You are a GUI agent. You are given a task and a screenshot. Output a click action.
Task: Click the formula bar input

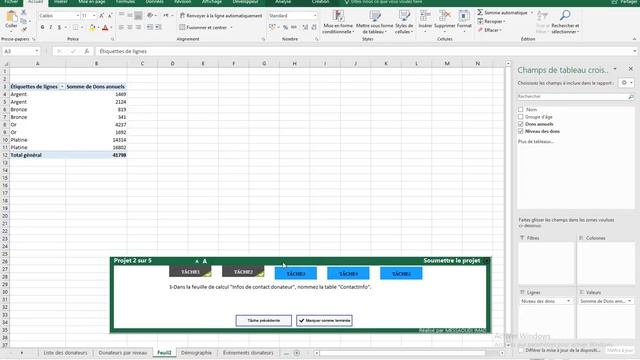365,51
